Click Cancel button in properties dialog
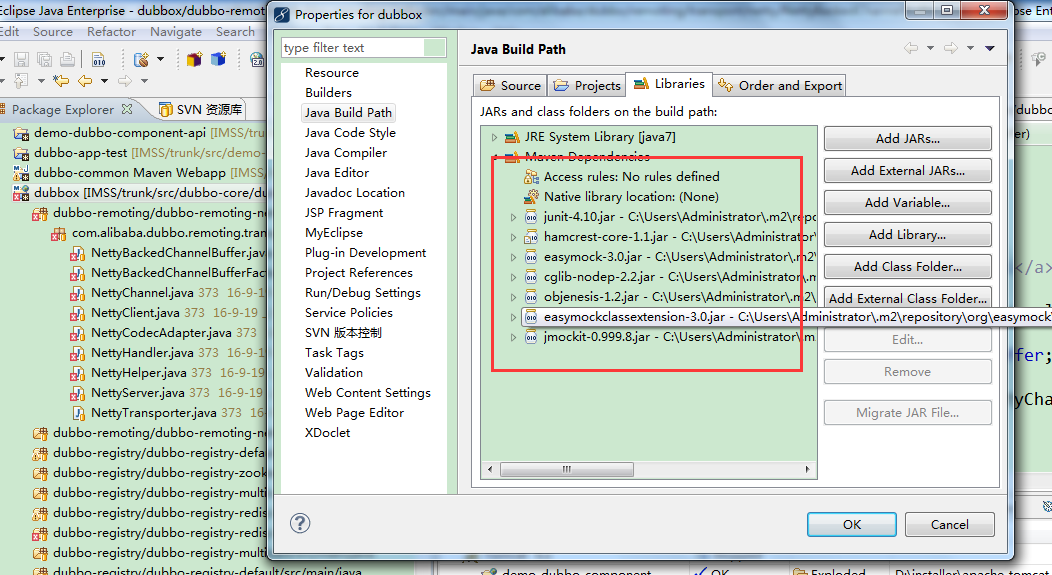Image resolution: width=1052 pixels, height=575 pixels. [949, 525]
